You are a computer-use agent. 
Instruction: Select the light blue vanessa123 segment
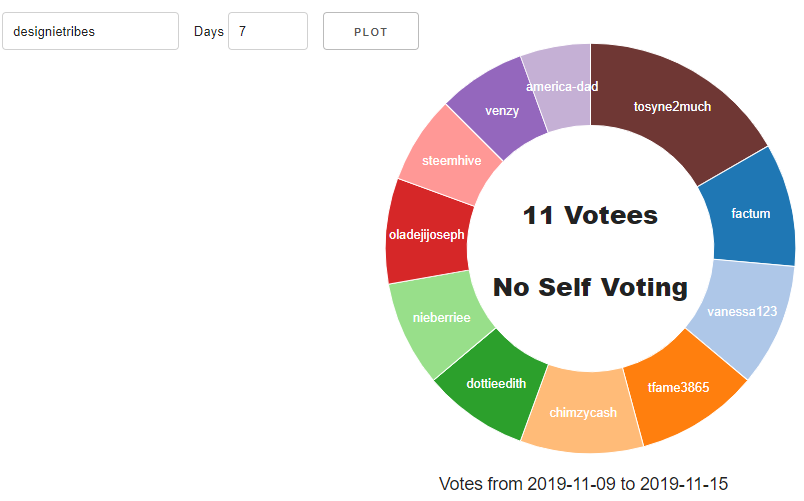742,312
